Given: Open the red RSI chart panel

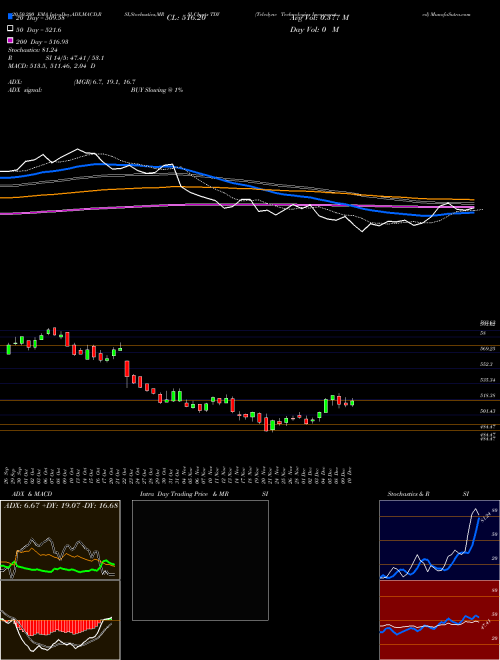Looking at the screenshot, I should click(x=439, y=620).
